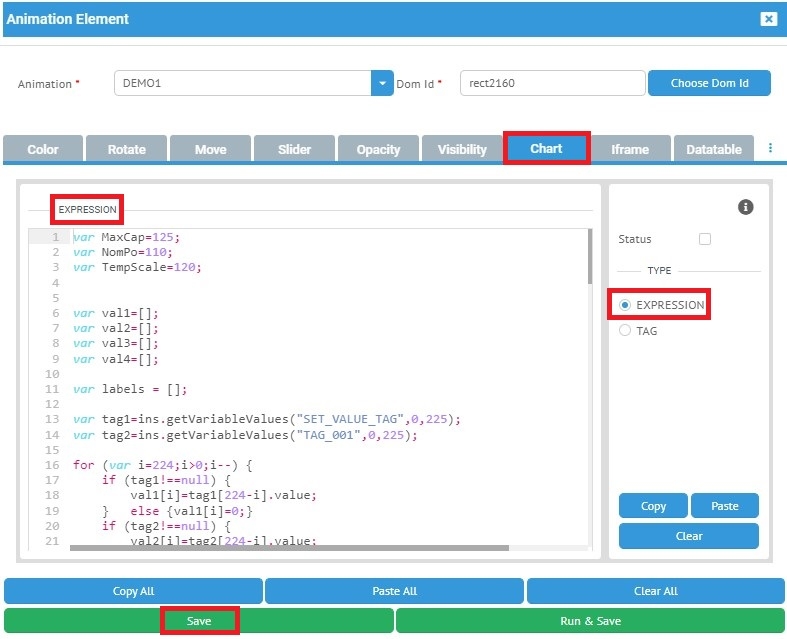
Task: Go to the Datatable tab
Action: 713,149
